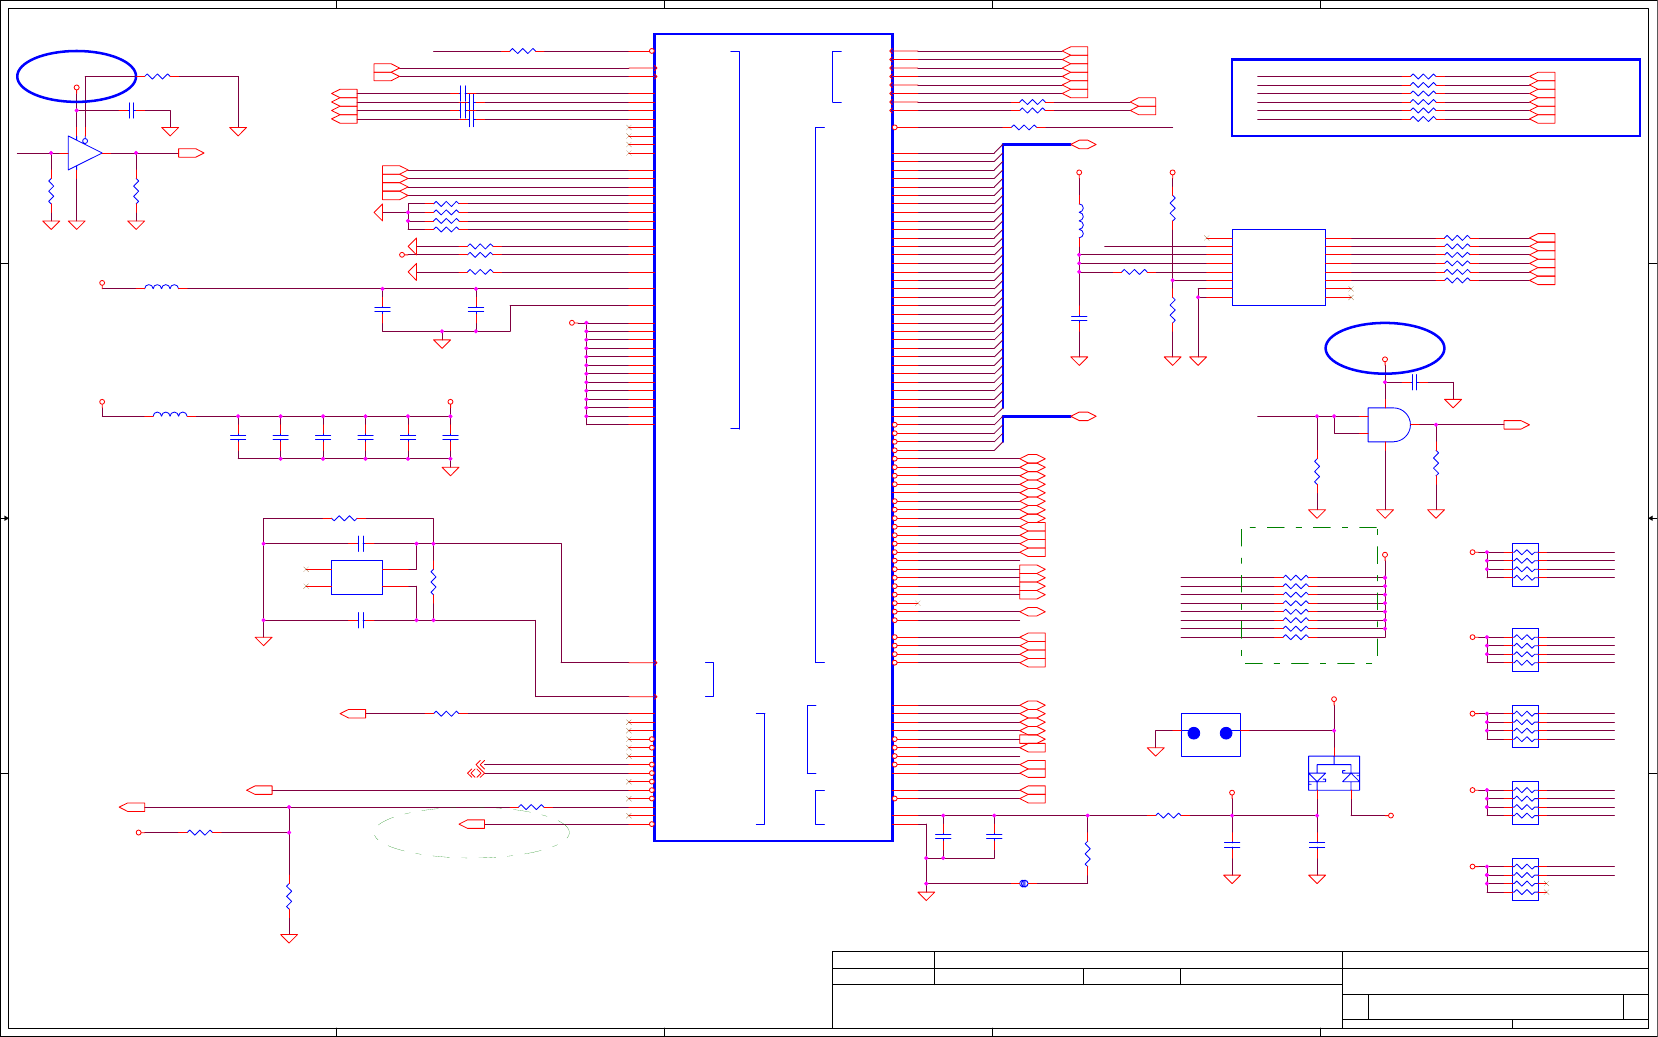The height and width of the screenshot is (1037, 1658).
Task: Click the pull-down resistor on the AND gate input
Action: 1317,471
